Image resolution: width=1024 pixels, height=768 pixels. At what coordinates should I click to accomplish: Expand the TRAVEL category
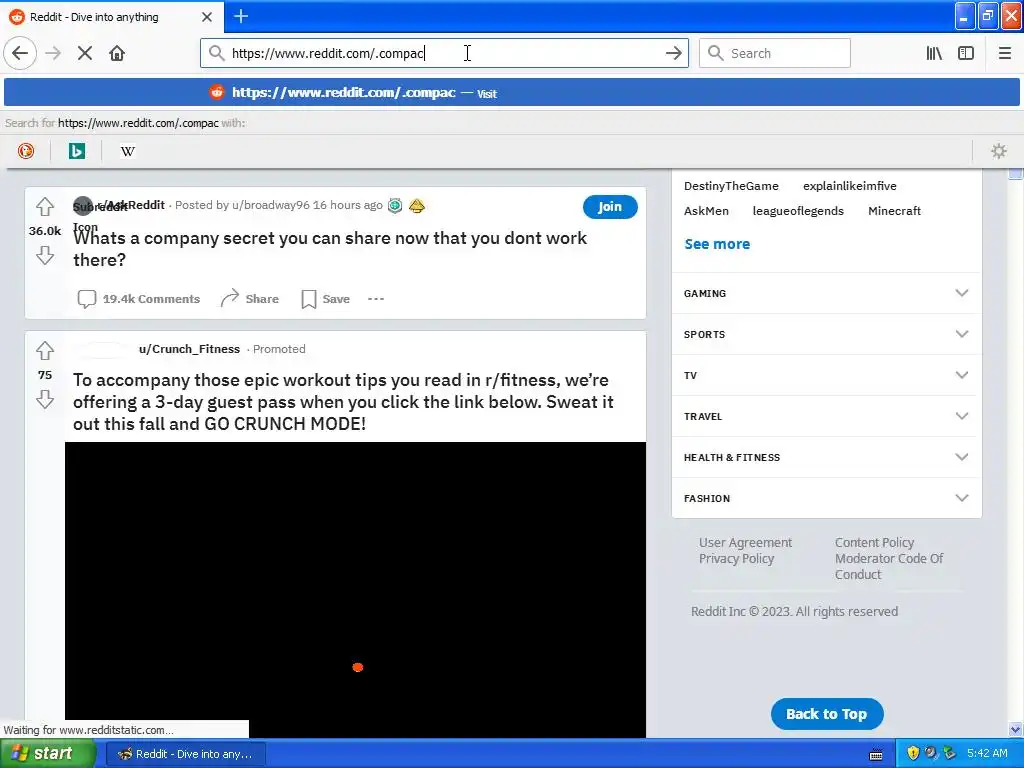826,417
